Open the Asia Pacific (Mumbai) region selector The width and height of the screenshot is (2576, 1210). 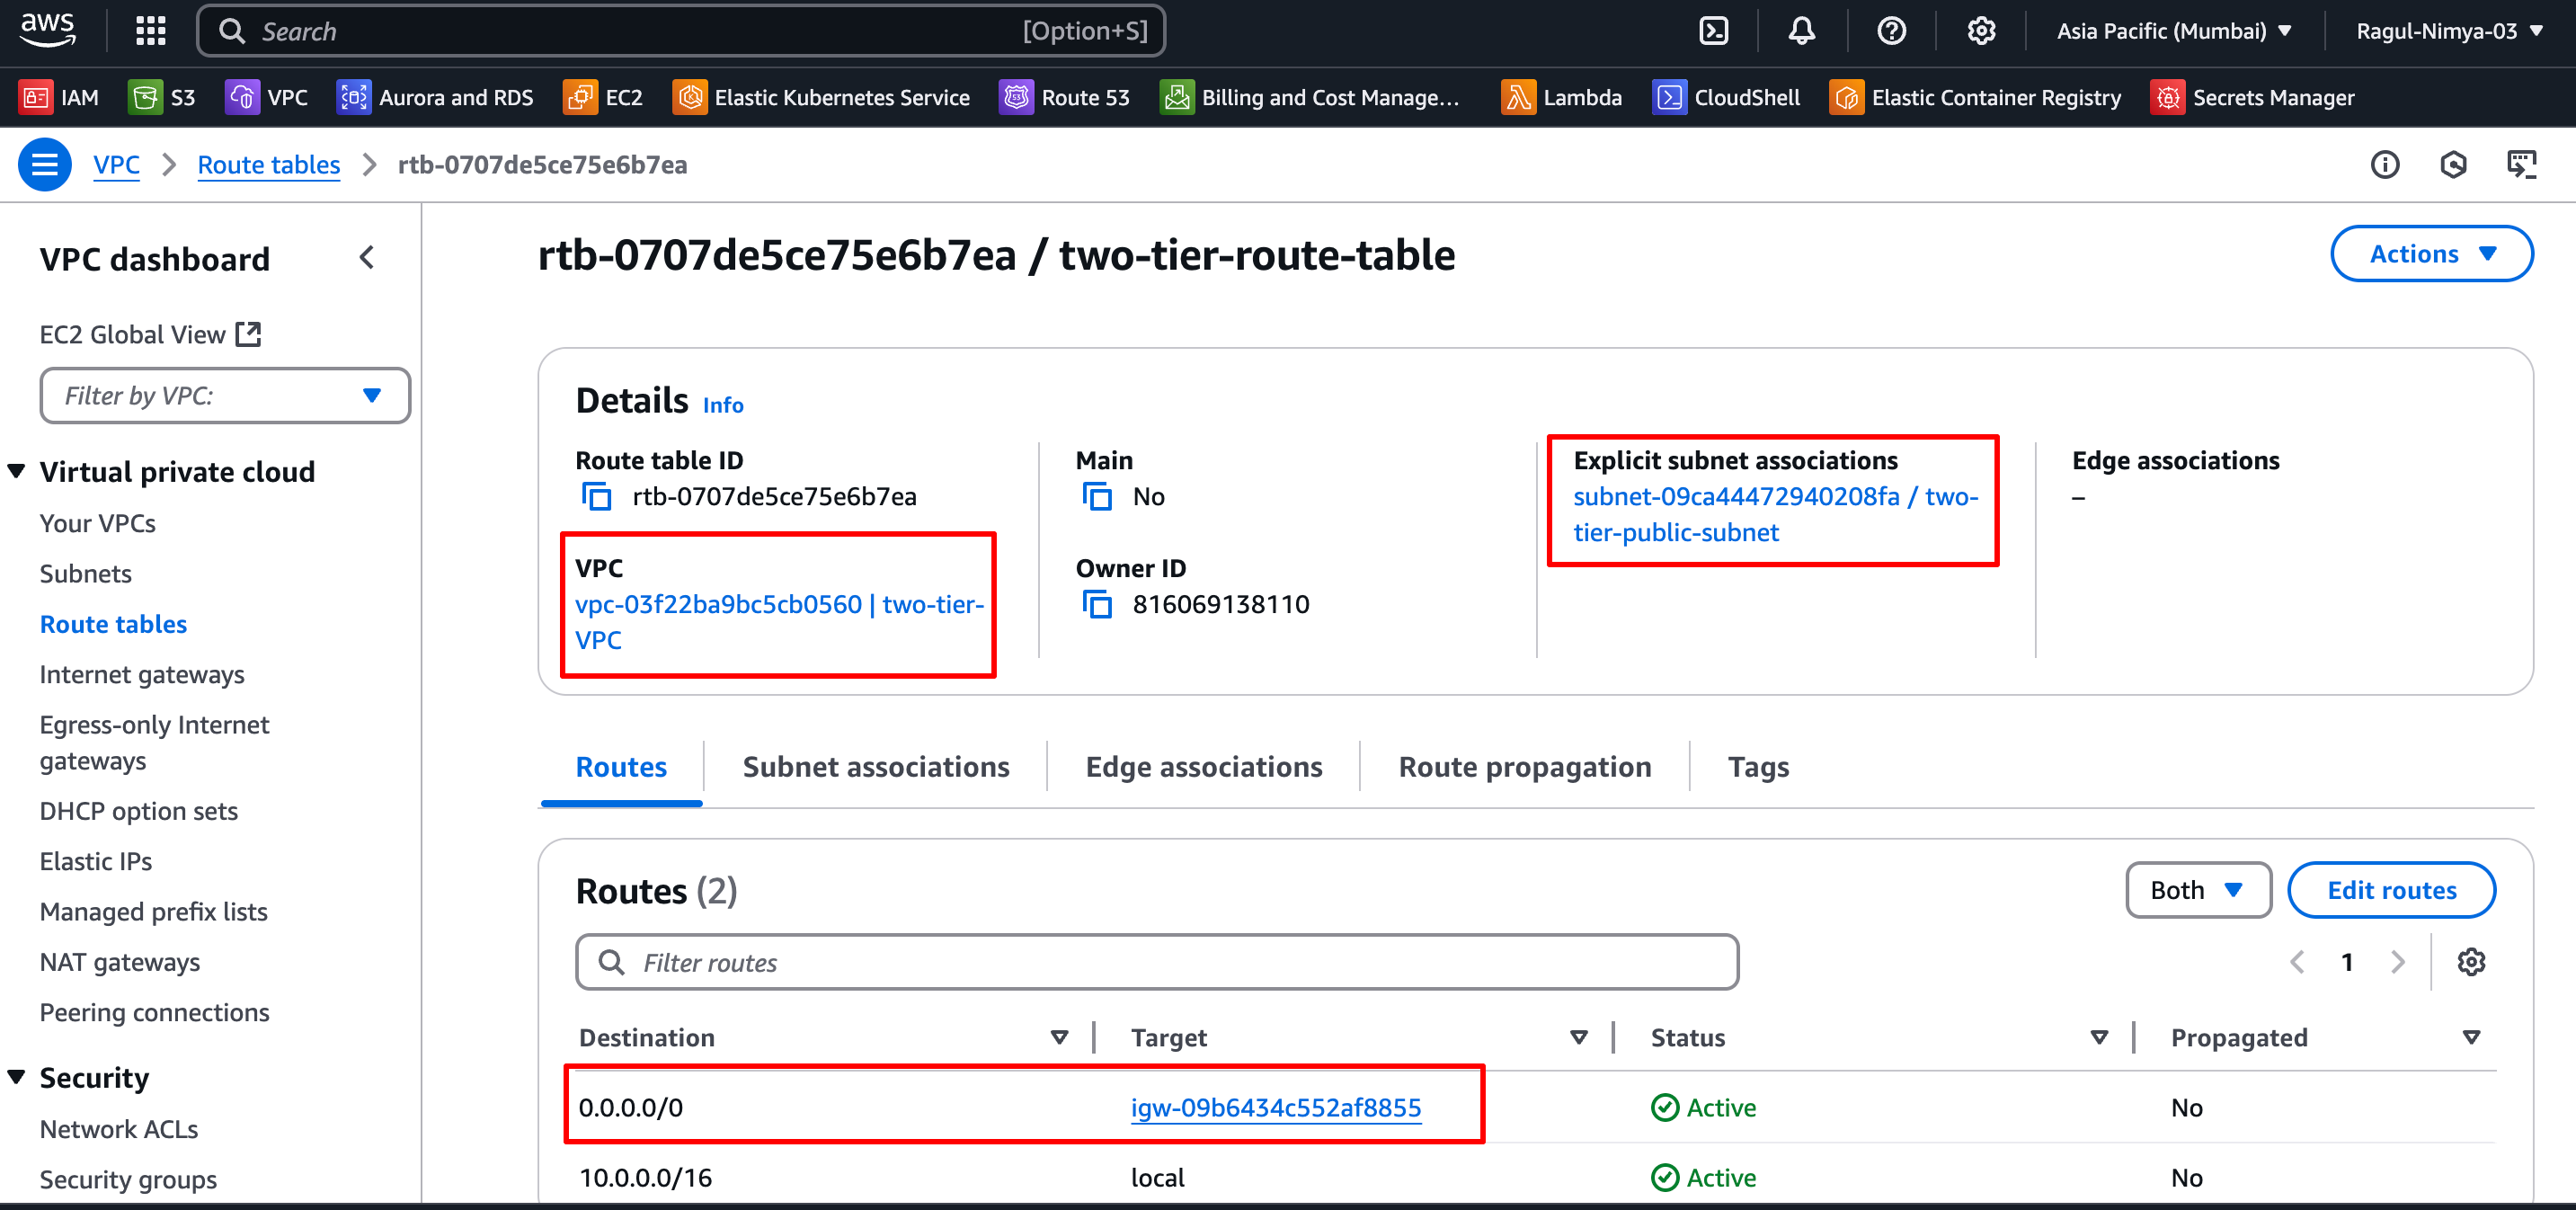2173,31
